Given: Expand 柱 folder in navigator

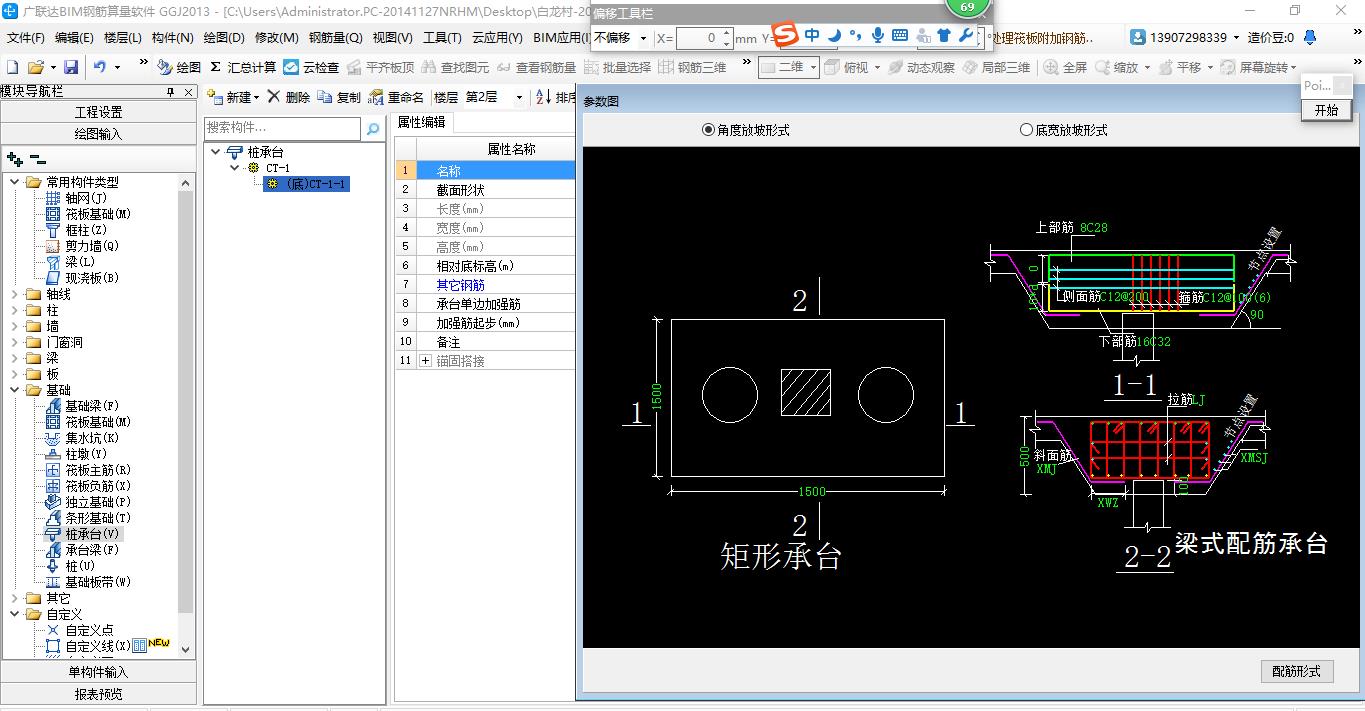Looking at the screenshot, I should (15, 310).
